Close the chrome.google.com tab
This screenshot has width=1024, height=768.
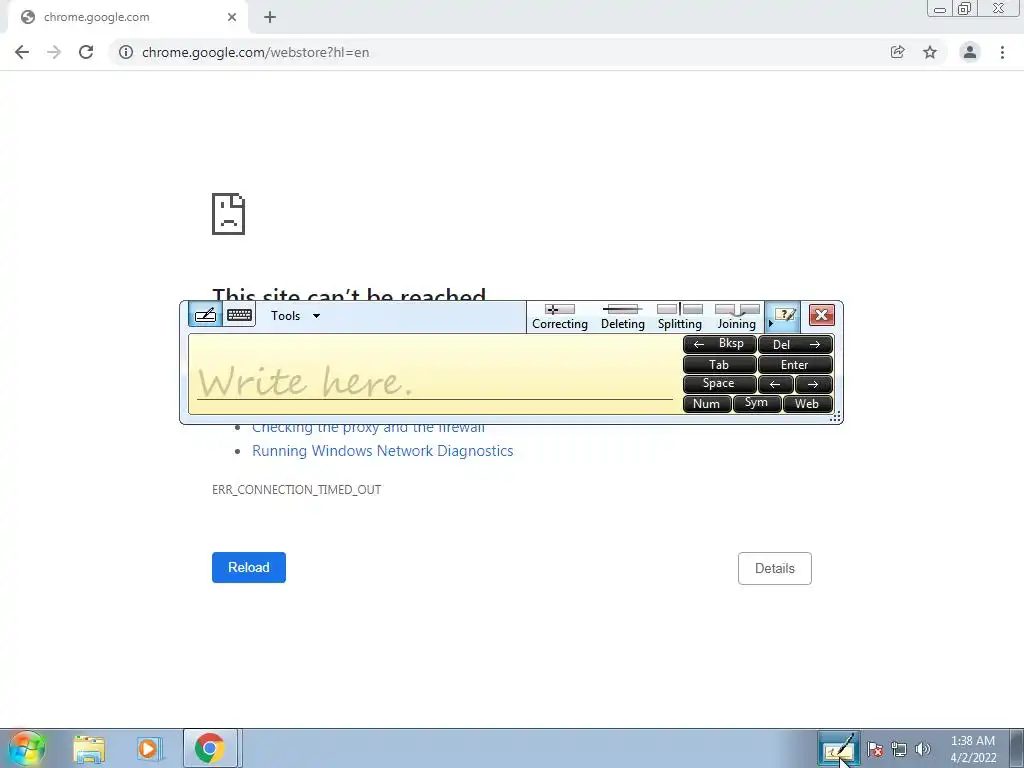tap(232, 17)
